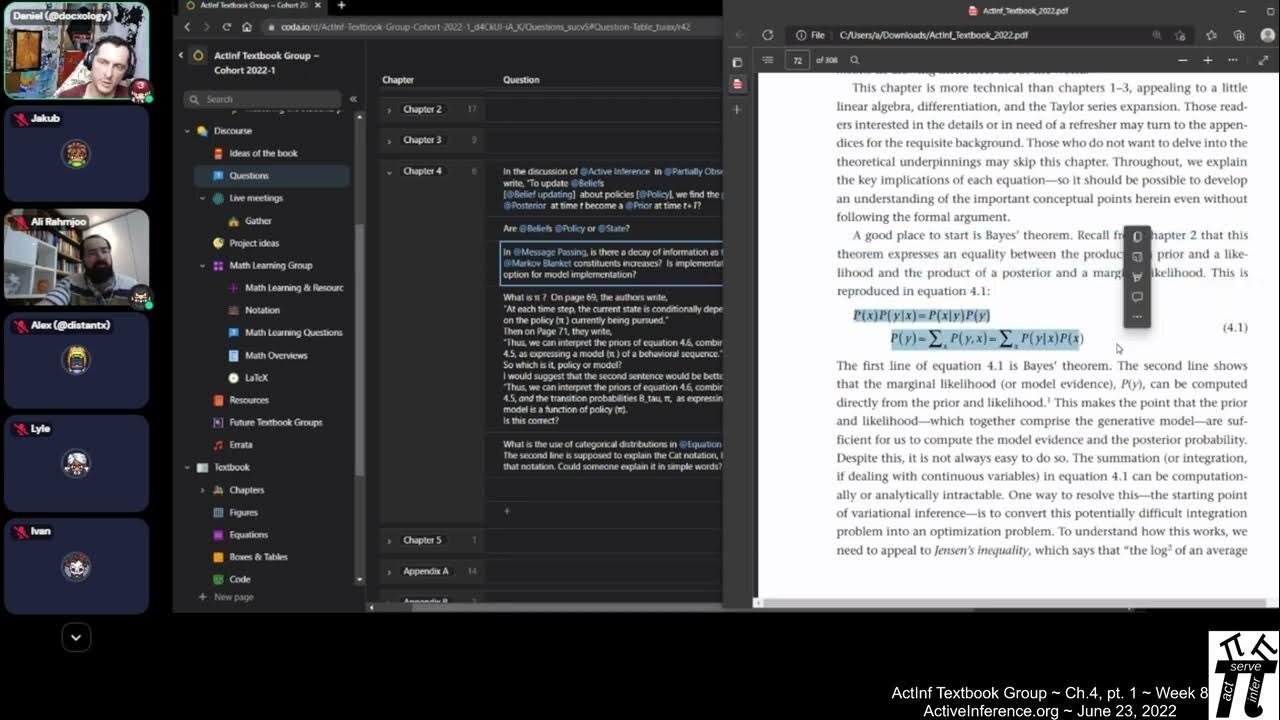Expand the Chapter 5 group
The image size is (1280, 720).
coord(389,540)
